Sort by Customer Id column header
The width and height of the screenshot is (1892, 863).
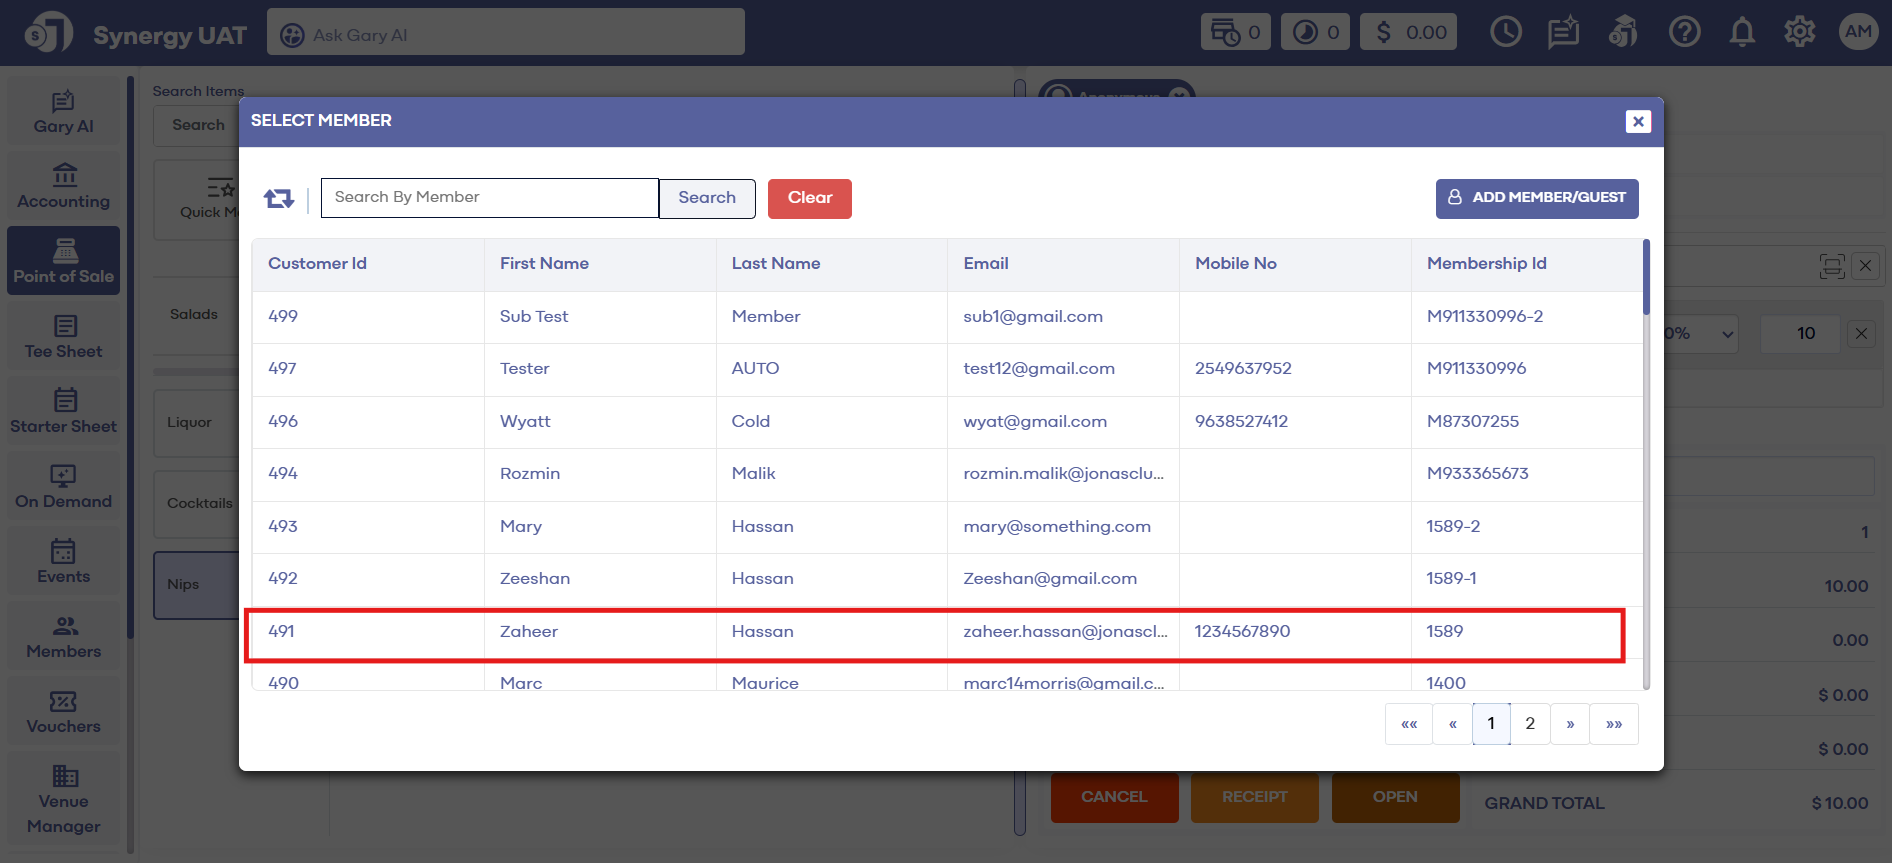tap(317, 264)
